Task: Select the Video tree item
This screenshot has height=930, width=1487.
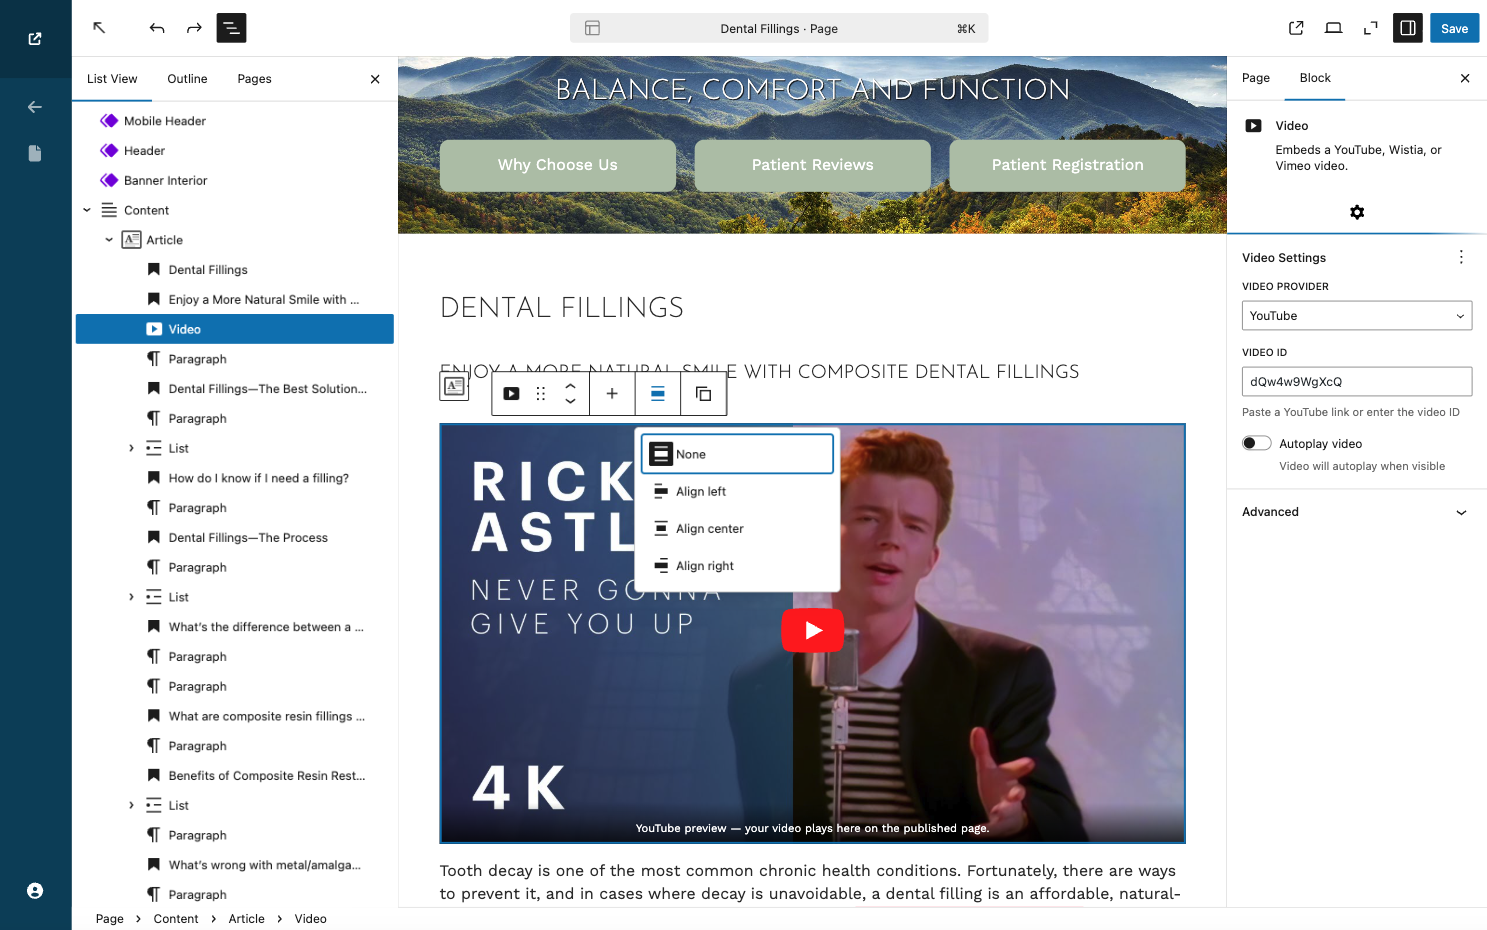Action: click(235, 329)
